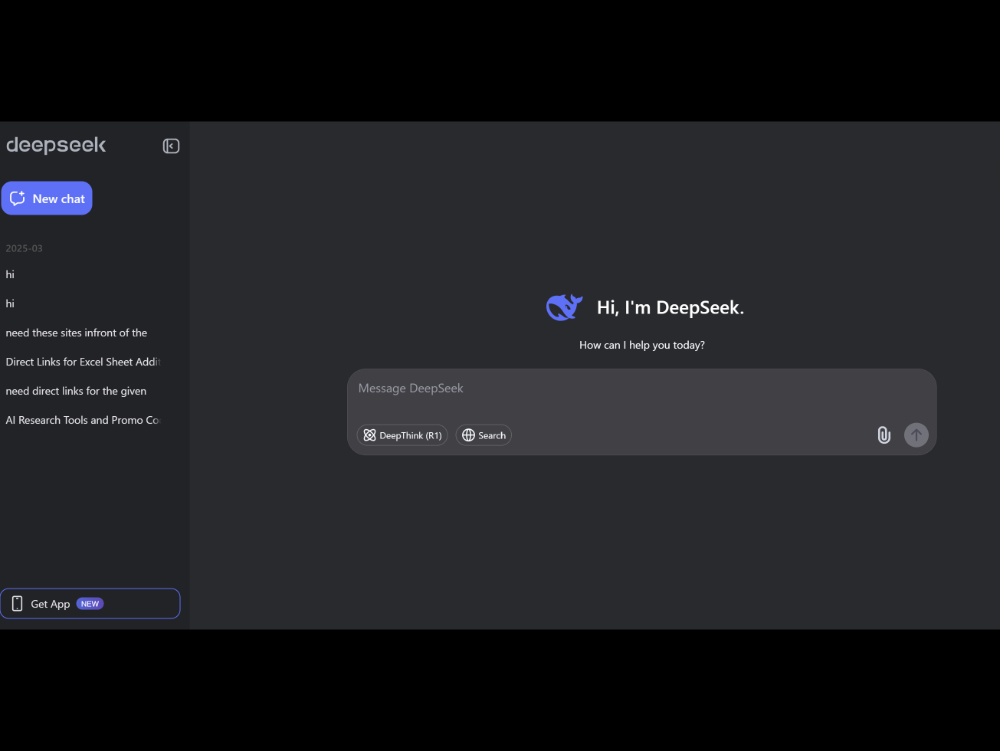Focus the Message DeepSeek input field

coord(642,388)
